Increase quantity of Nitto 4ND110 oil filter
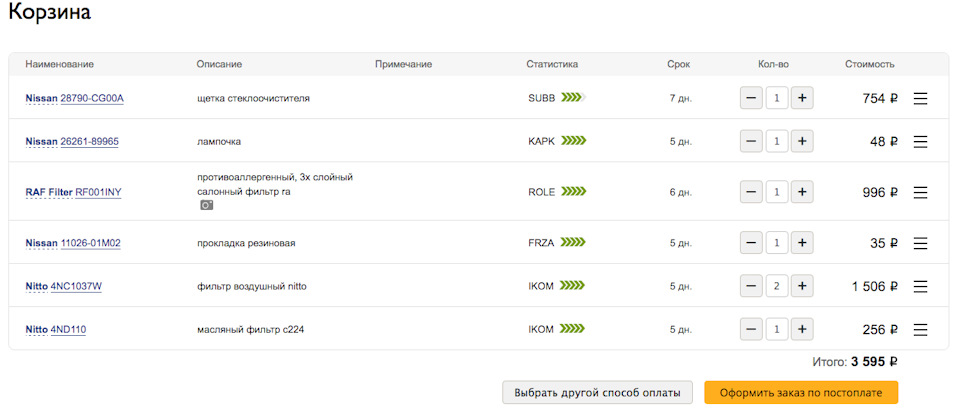This screenshot has width=960, height=417. [x=802, y=329]
